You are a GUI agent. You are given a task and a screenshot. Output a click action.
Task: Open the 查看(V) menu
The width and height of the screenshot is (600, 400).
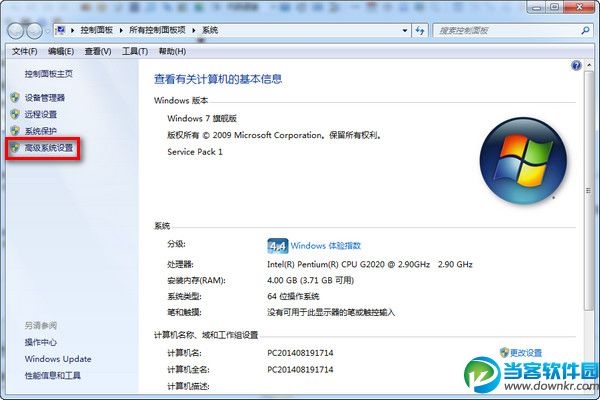(x=98, y=51)
